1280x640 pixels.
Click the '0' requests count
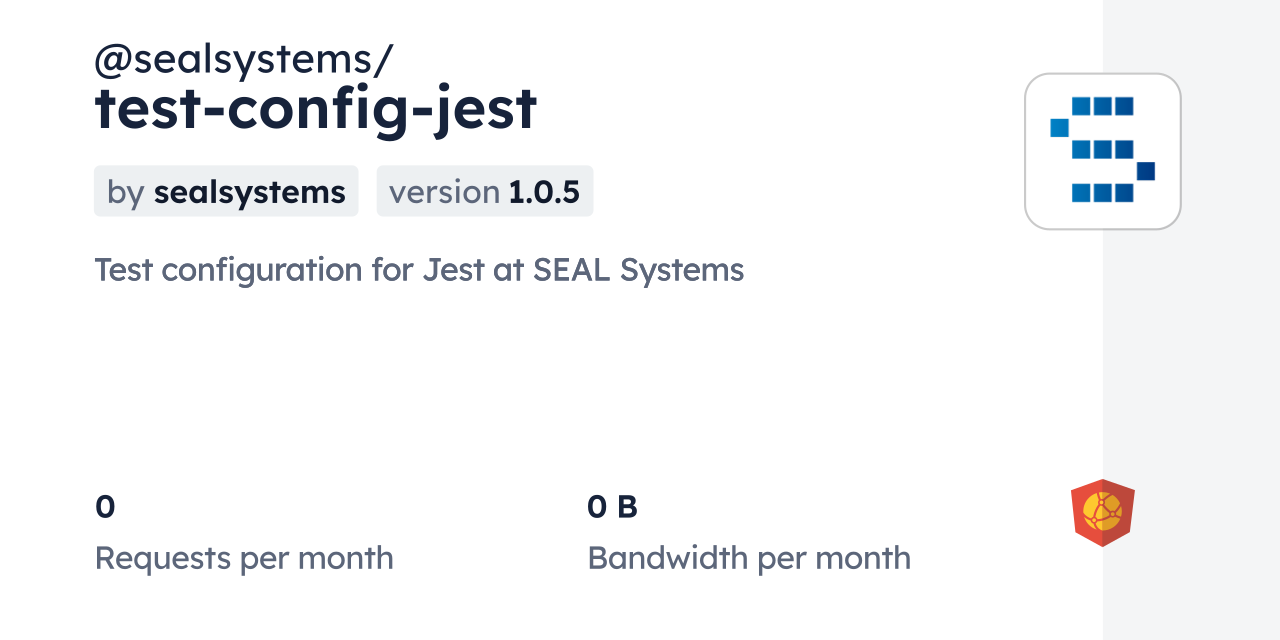pos(105,507)
